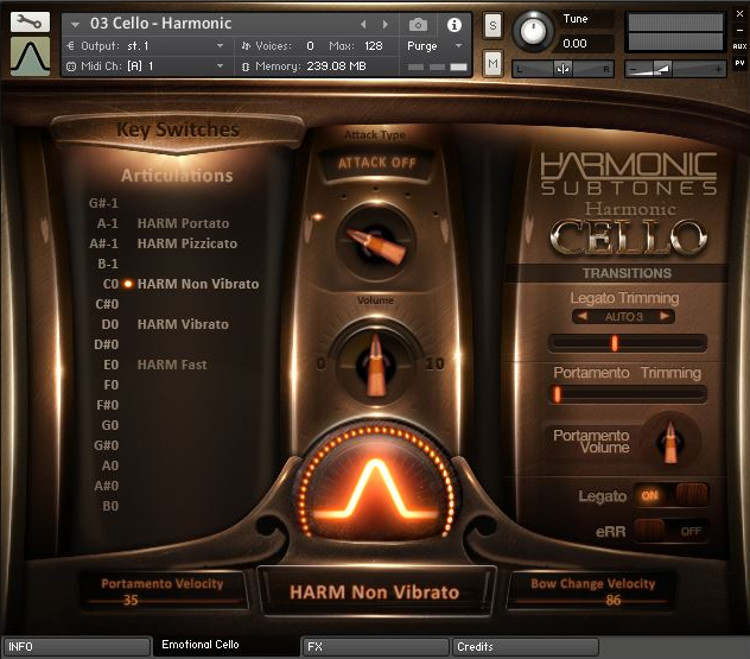The width and height of the screenshot is (750, 659).
Task: Turn the Portamento Volume knob
Action: (x=670, y=441)
